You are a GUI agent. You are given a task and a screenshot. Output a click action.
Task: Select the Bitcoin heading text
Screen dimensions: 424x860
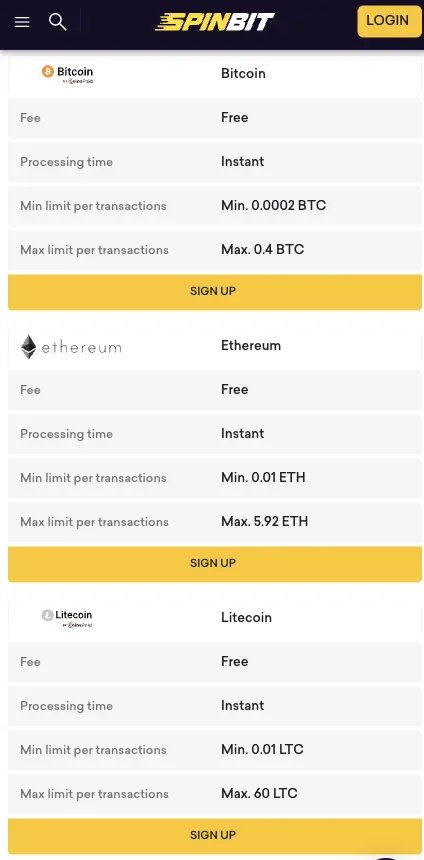tap(243, 73)
